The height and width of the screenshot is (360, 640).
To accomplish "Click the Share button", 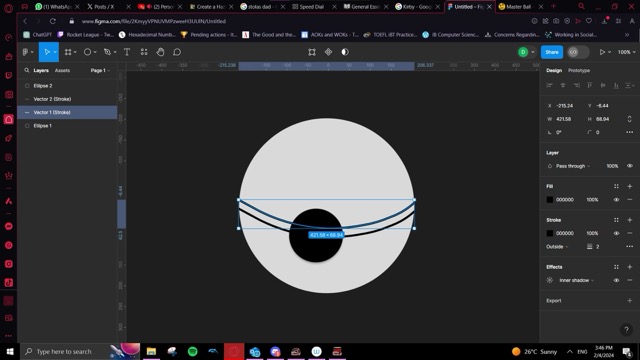I will [x=551, y=52].
